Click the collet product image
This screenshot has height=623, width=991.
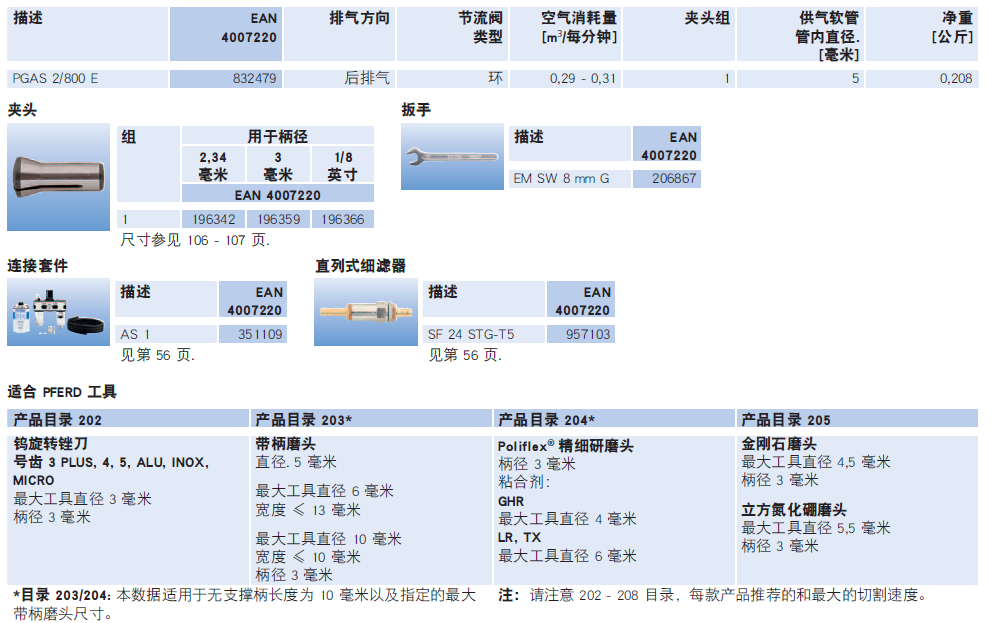[58, 177]
